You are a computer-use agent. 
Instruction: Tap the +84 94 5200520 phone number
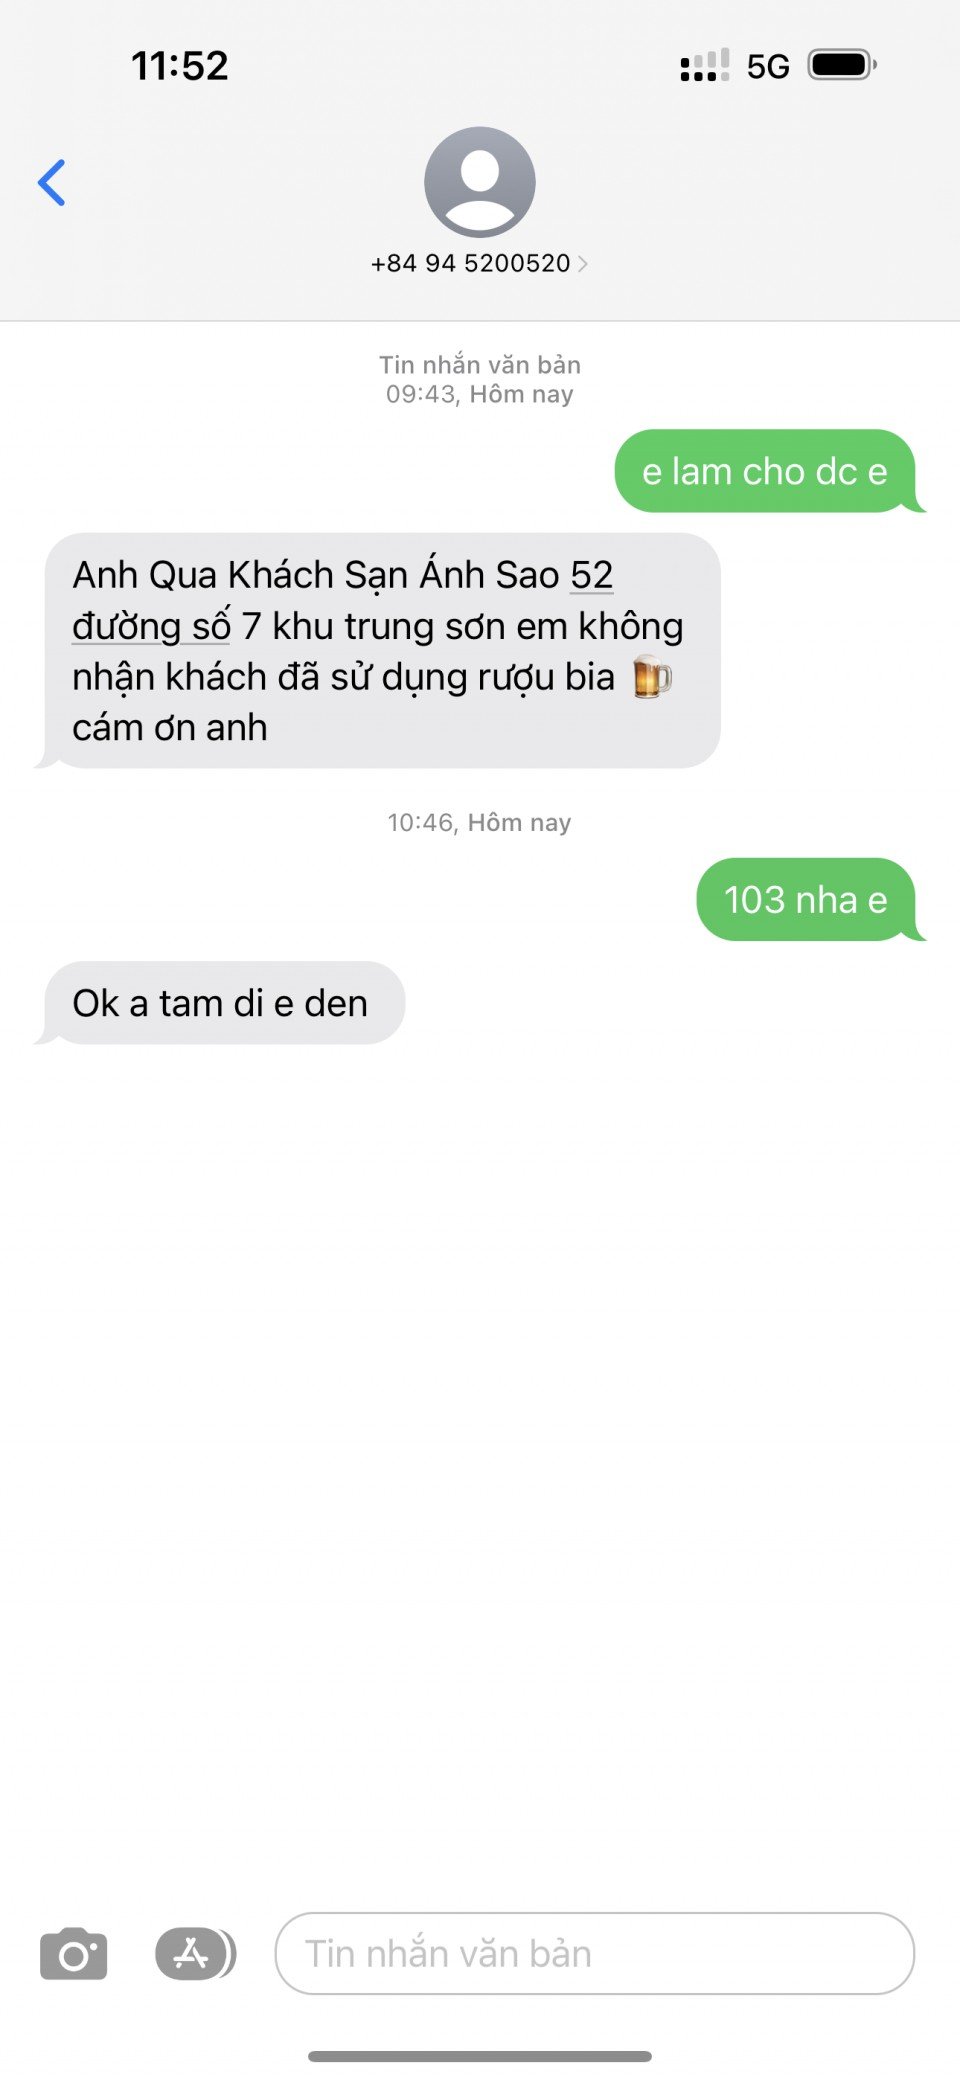(470, 263)
